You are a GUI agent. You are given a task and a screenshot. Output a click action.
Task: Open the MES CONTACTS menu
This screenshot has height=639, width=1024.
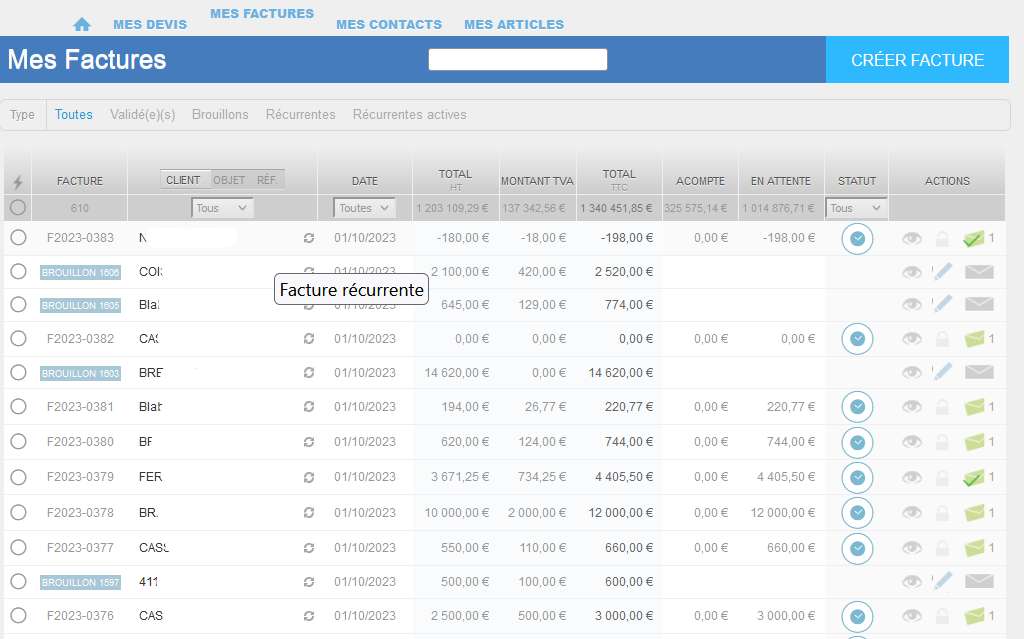pyautogui.click(x=389, y=25)
